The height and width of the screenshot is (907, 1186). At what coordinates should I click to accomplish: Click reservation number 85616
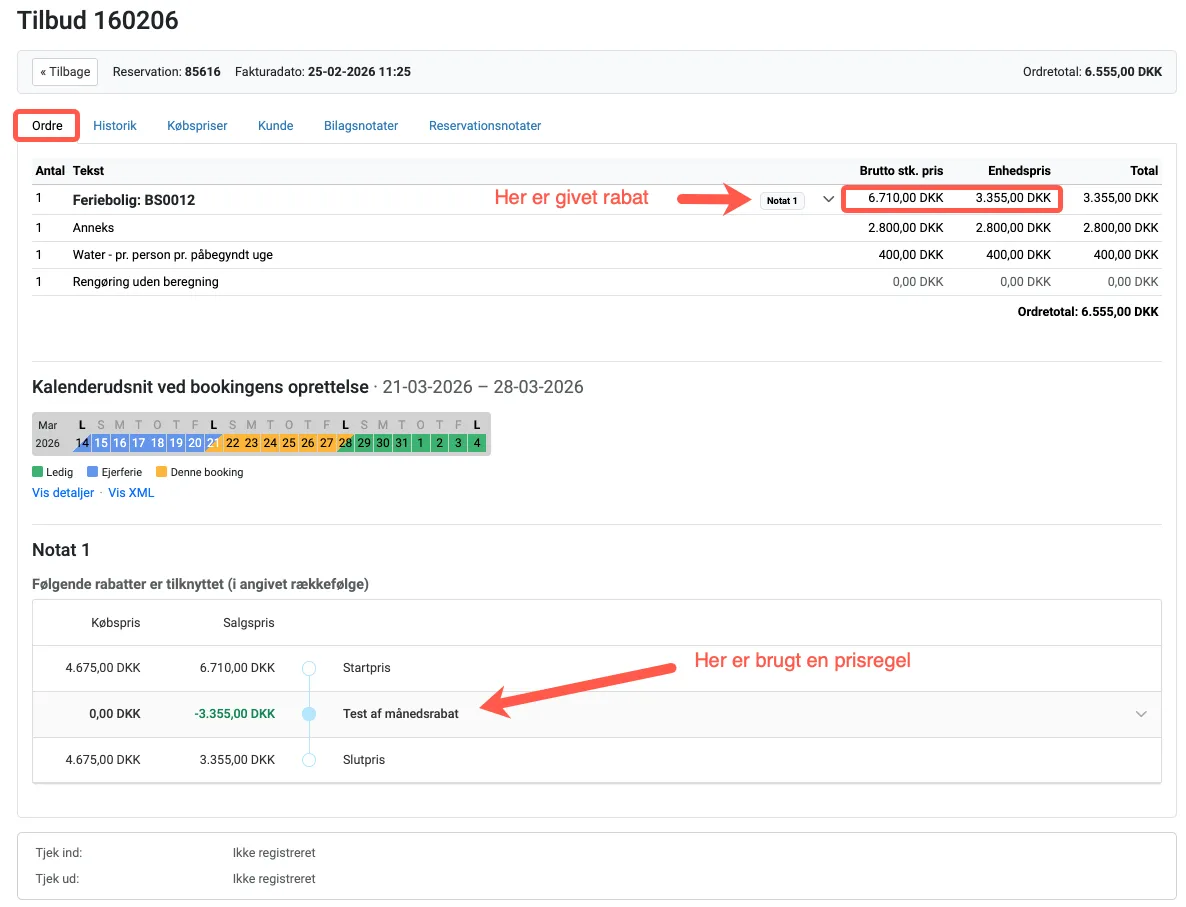(203, 72)
